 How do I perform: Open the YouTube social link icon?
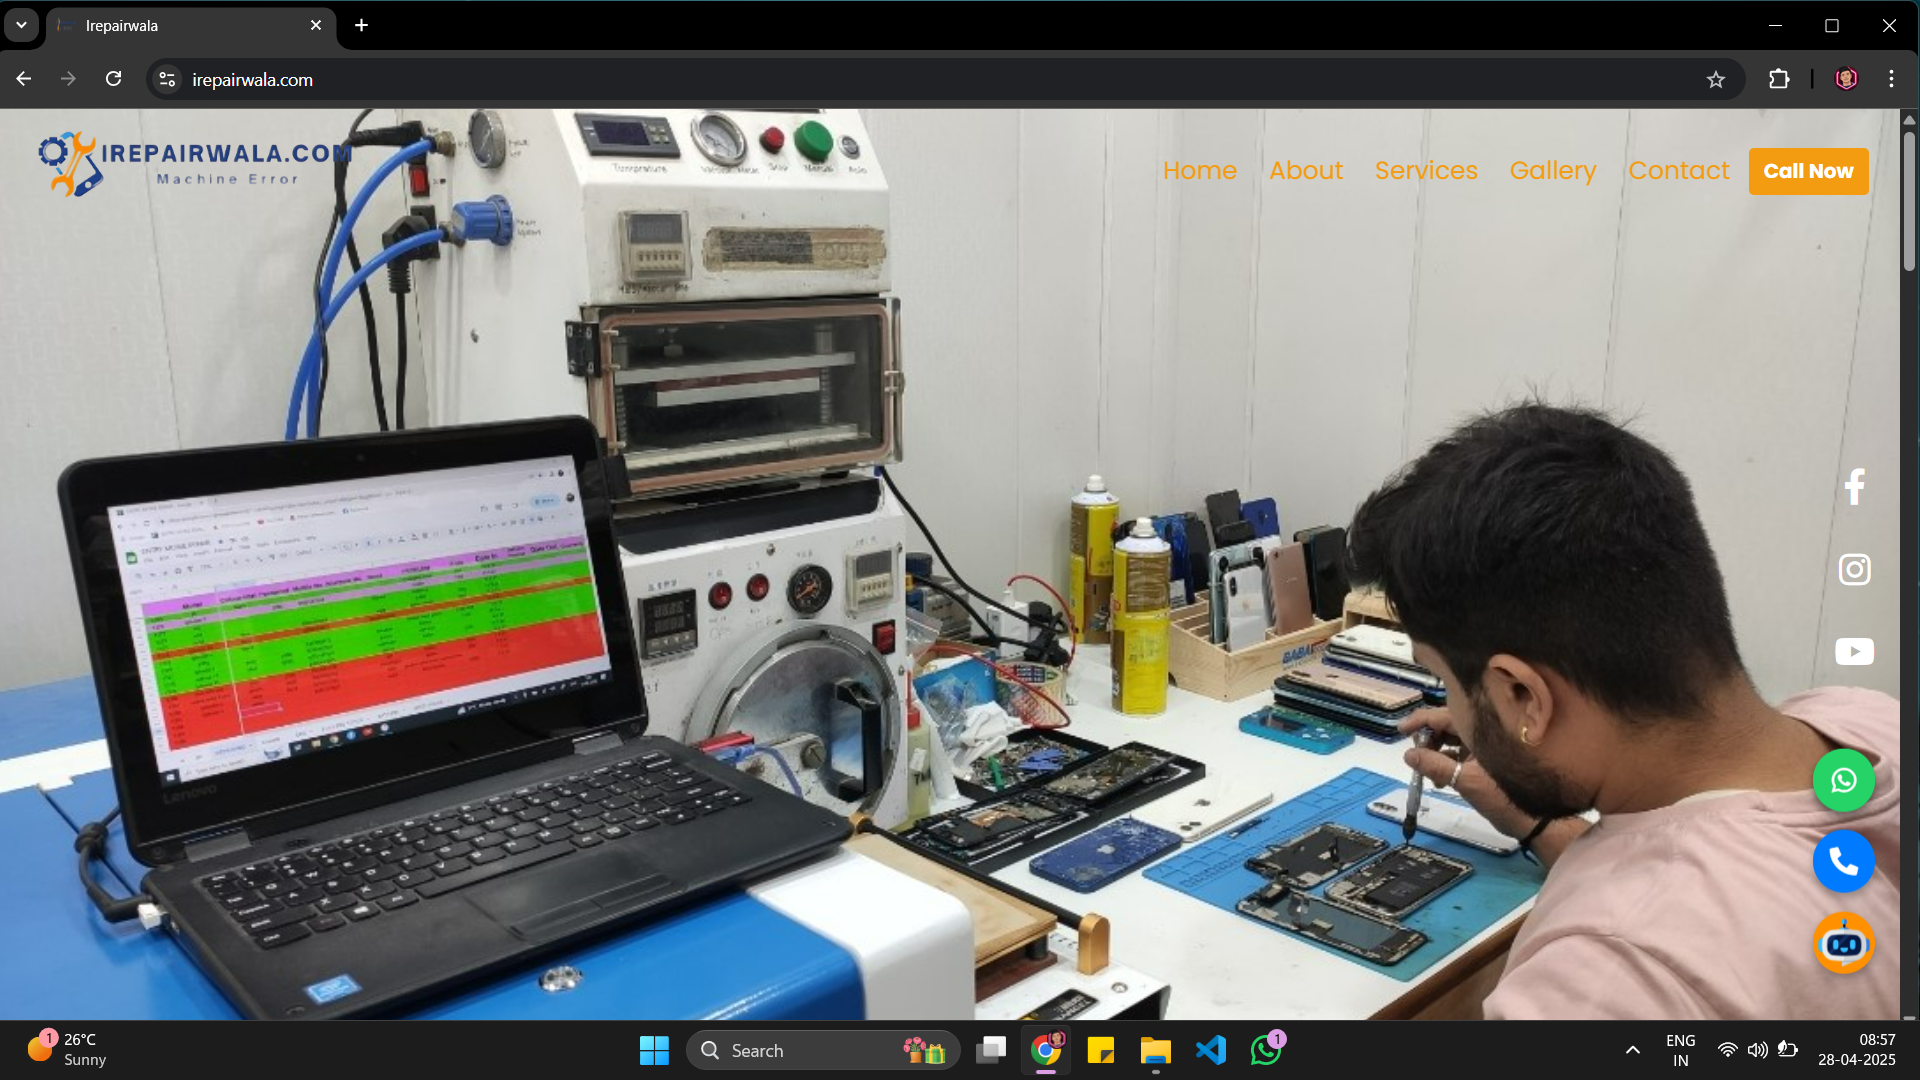(1854, 652)
